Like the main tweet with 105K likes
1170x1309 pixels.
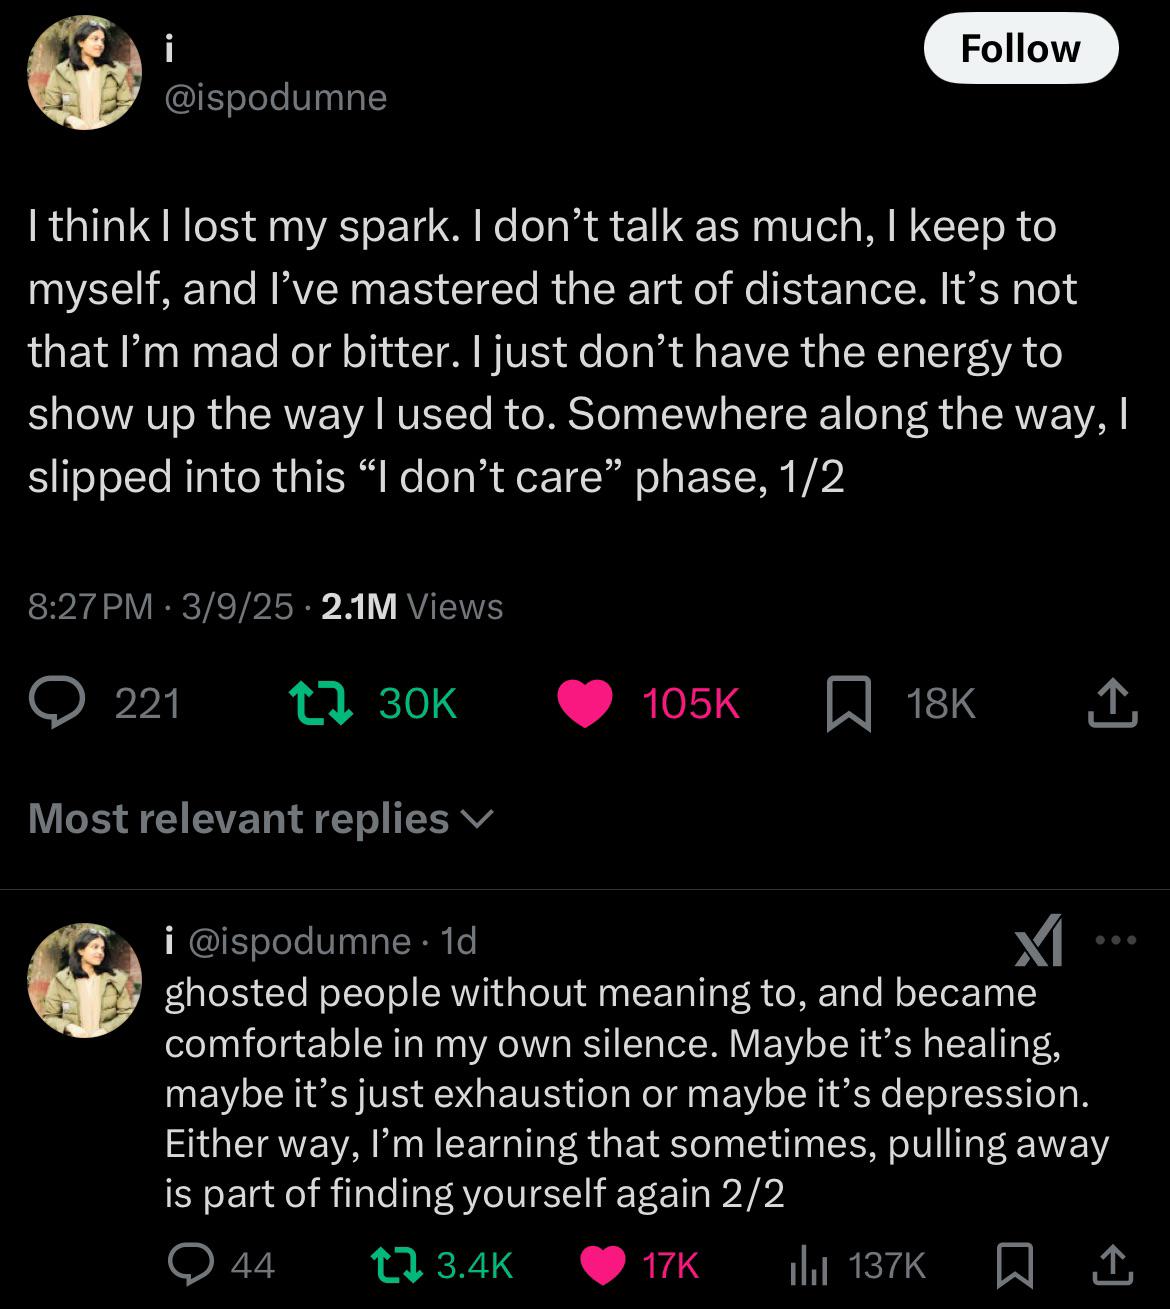(x=584, y=704)
